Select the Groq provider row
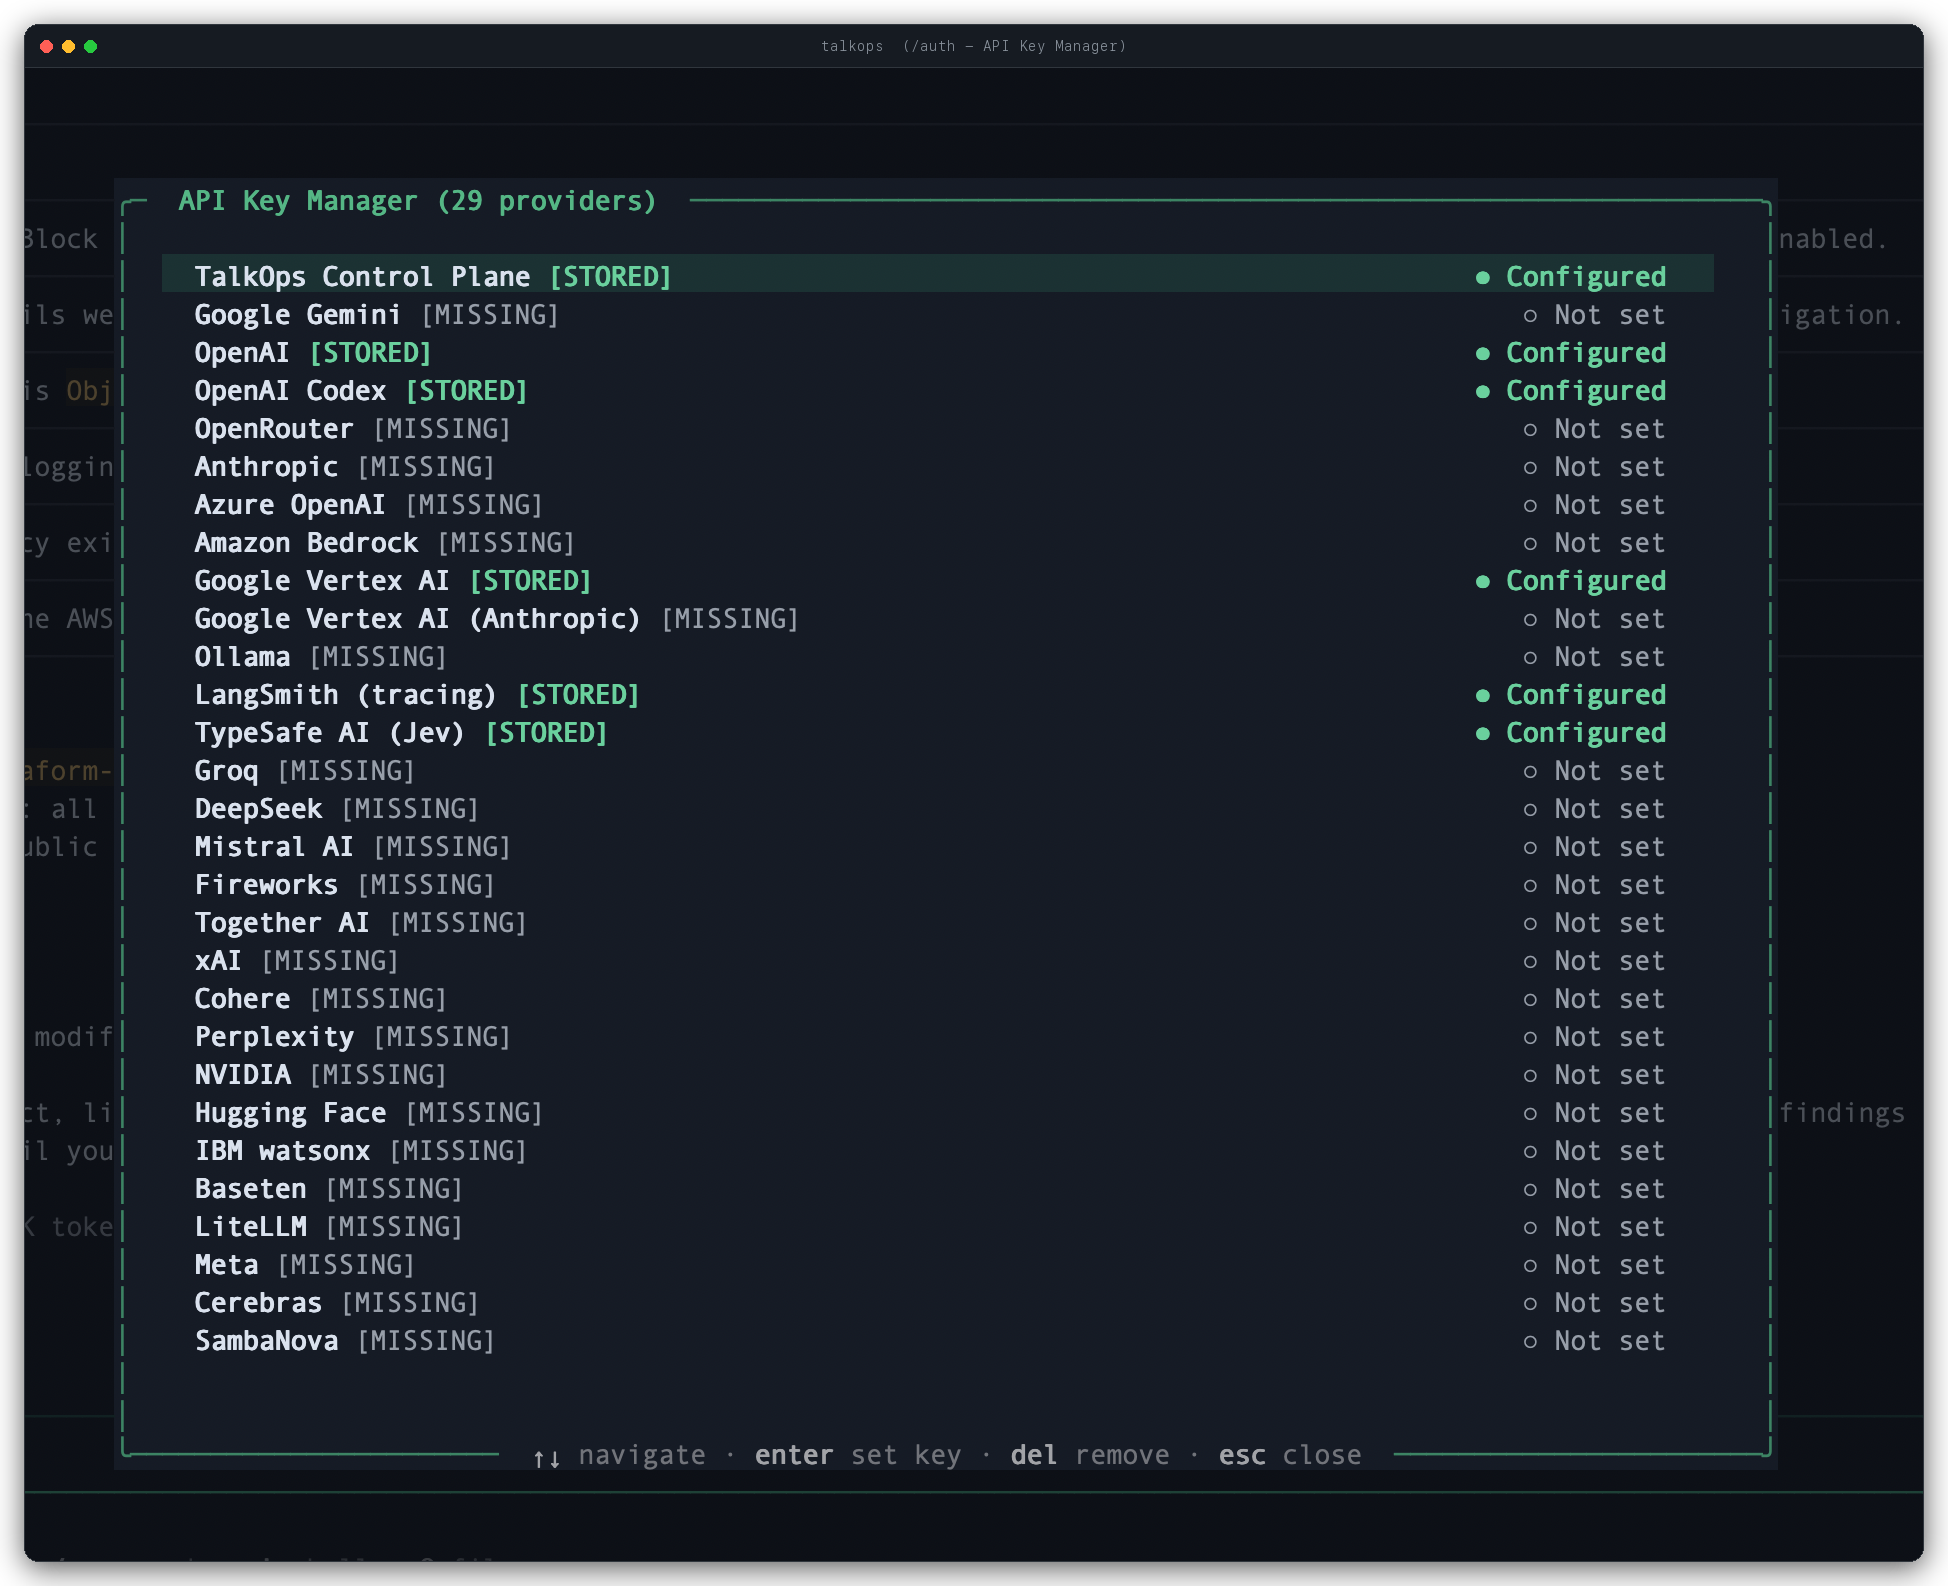Screen dimensions: 1948x1586 pyautogui.click(x=937, y=770)
